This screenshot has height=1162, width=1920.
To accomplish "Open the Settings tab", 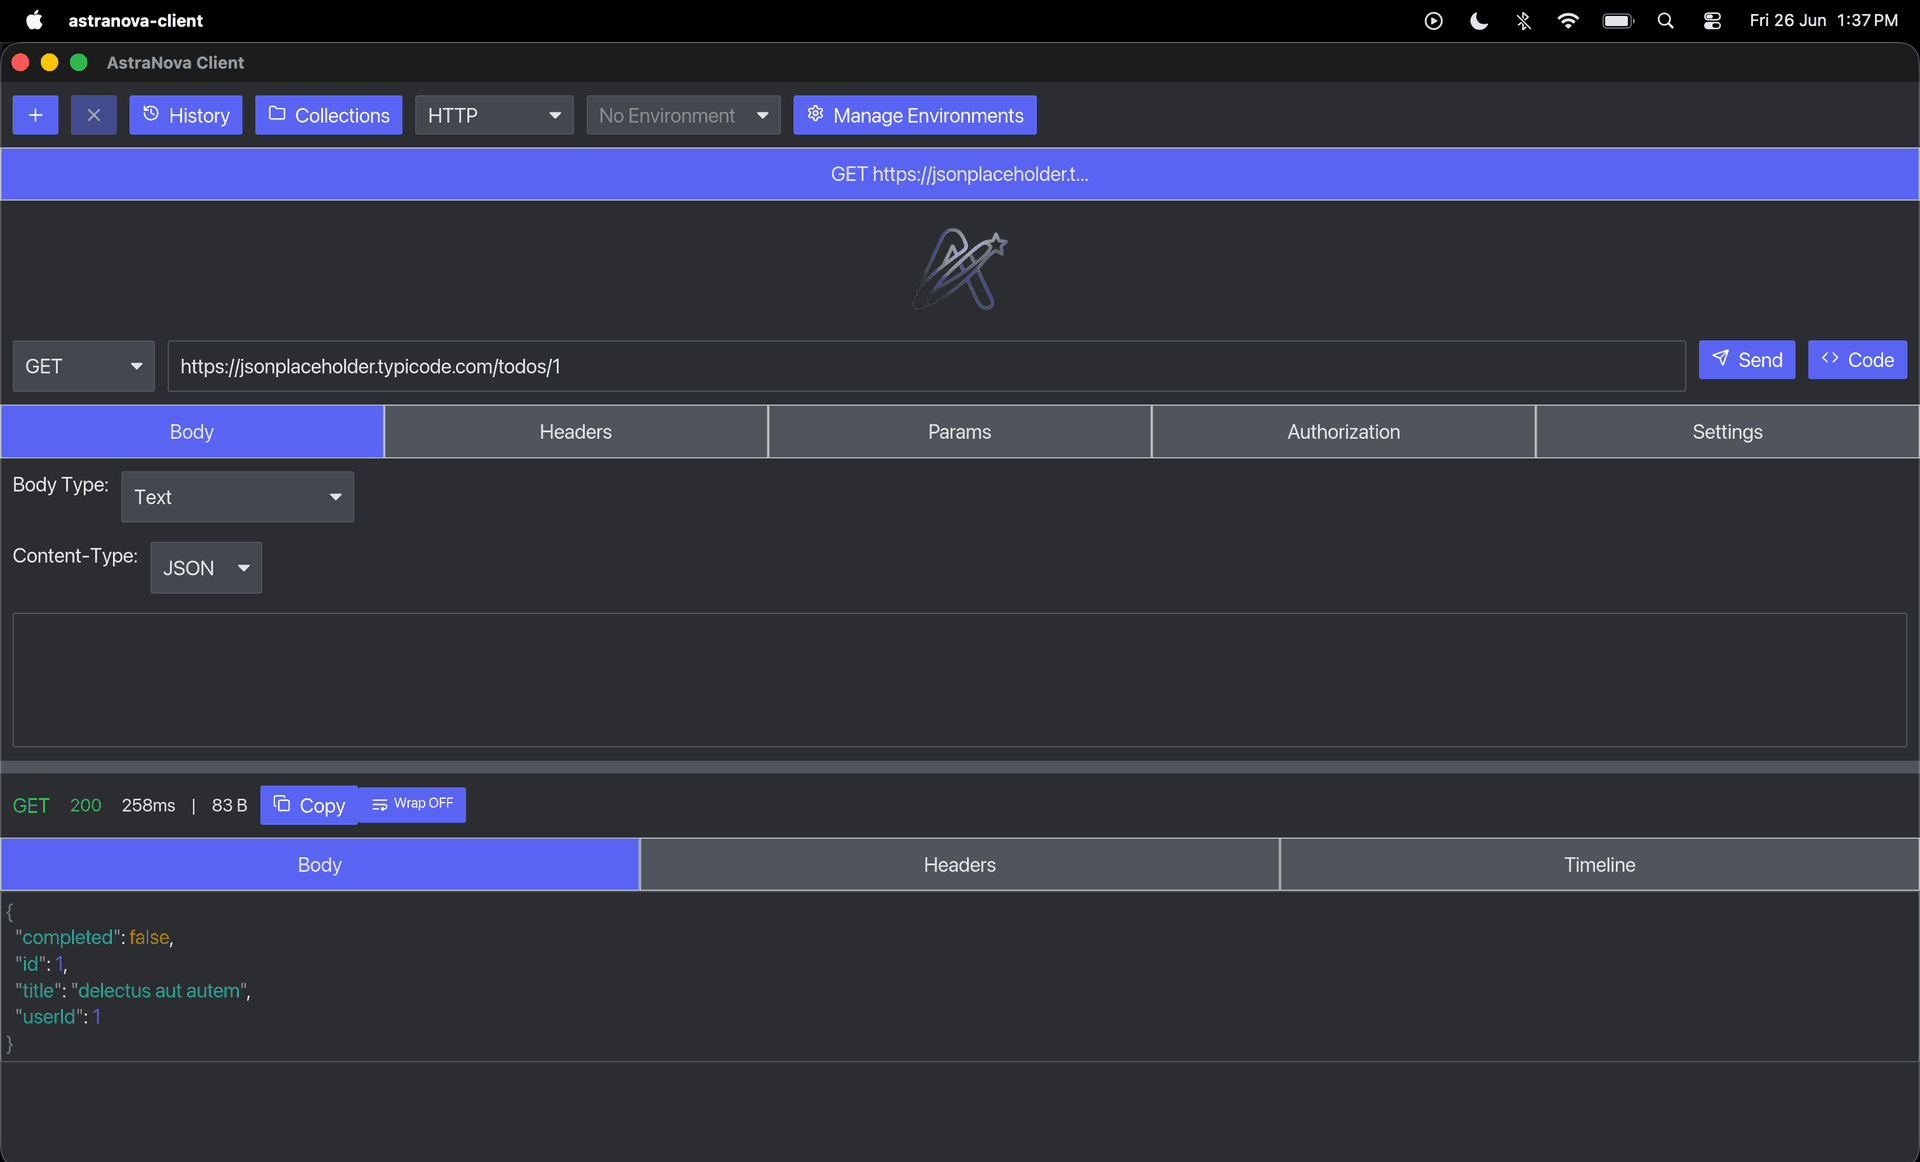I will 1728,432.
